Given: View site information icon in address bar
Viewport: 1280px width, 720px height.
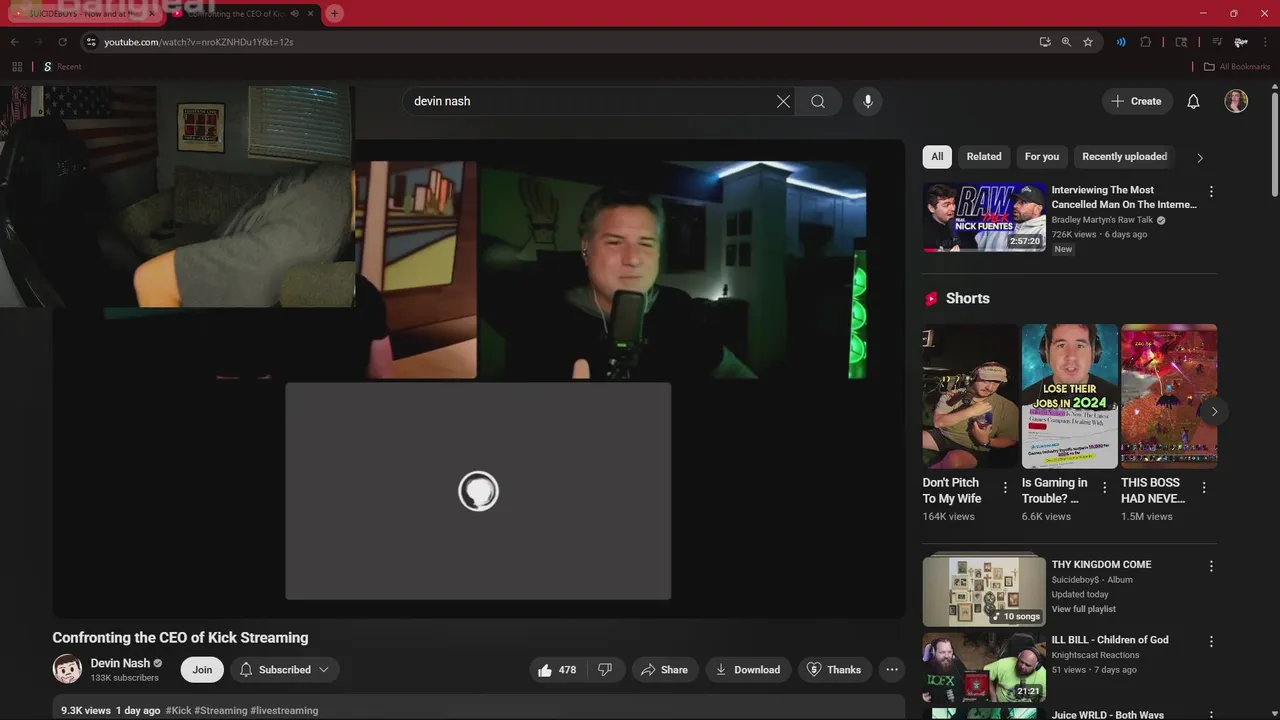Looking at the screenshot, I should pyautogui.click(x=91, y=42).
